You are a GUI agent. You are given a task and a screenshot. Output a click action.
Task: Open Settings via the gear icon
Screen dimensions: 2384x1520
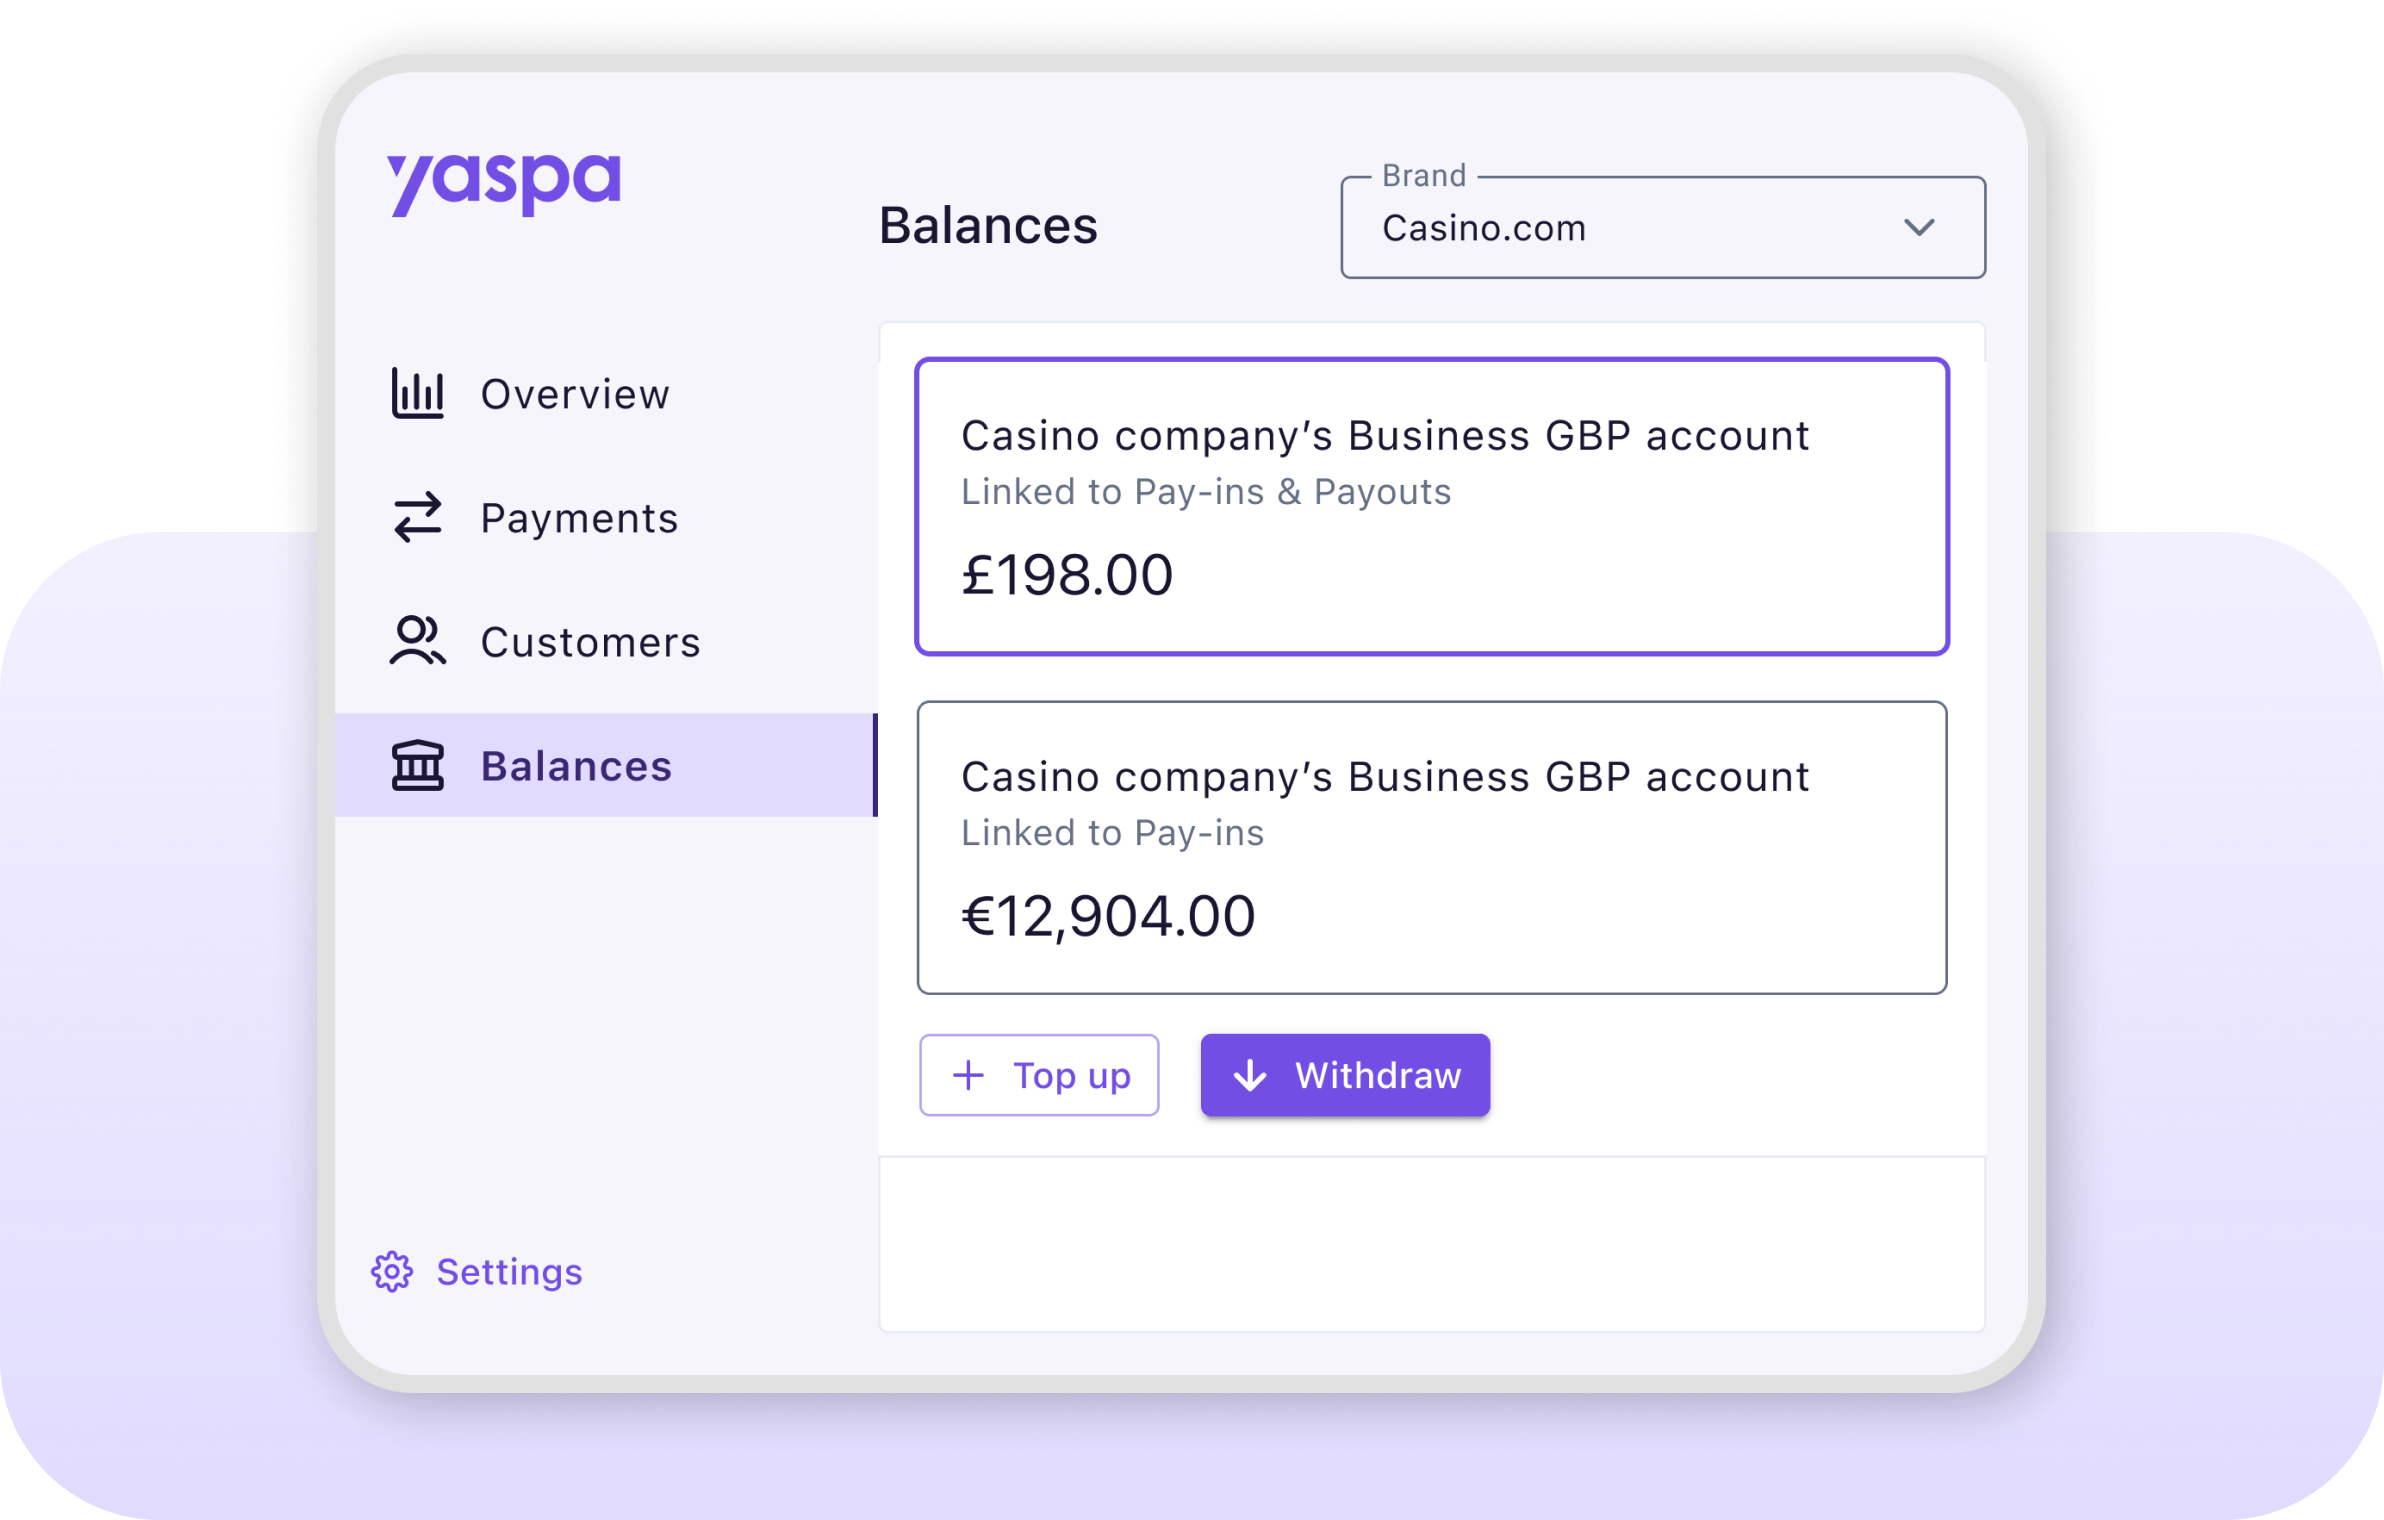click(x=392, y=1272)
